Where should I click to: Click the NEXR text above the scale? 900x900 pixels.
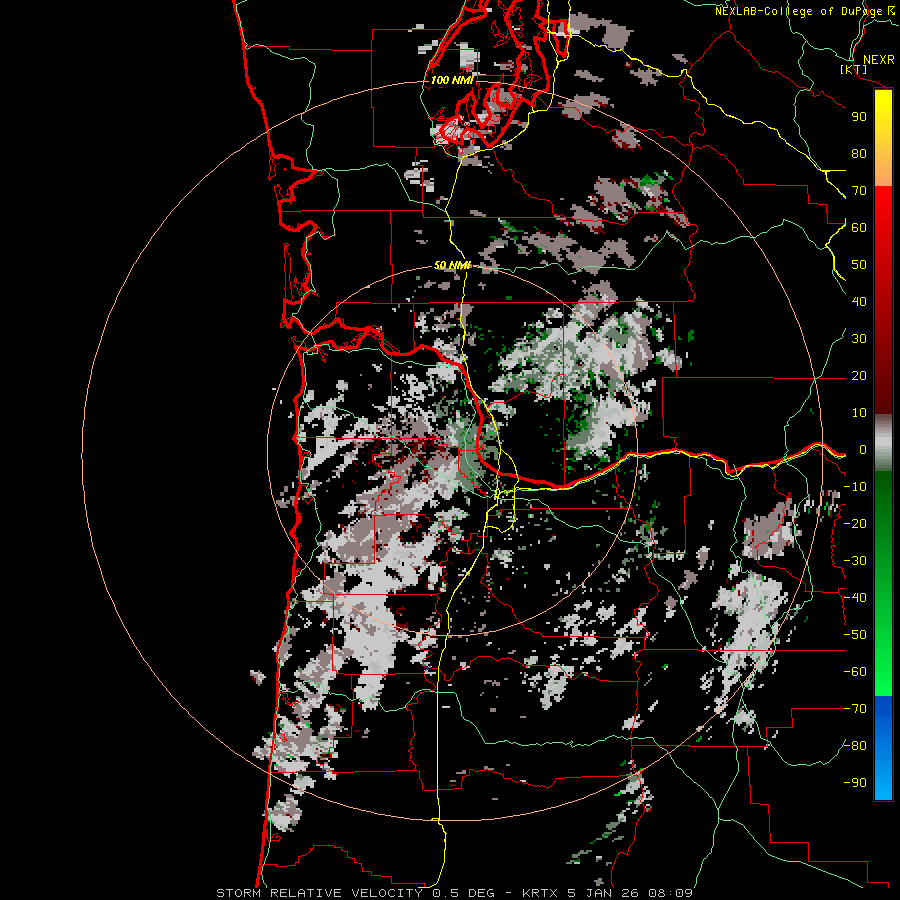[879, 60]
